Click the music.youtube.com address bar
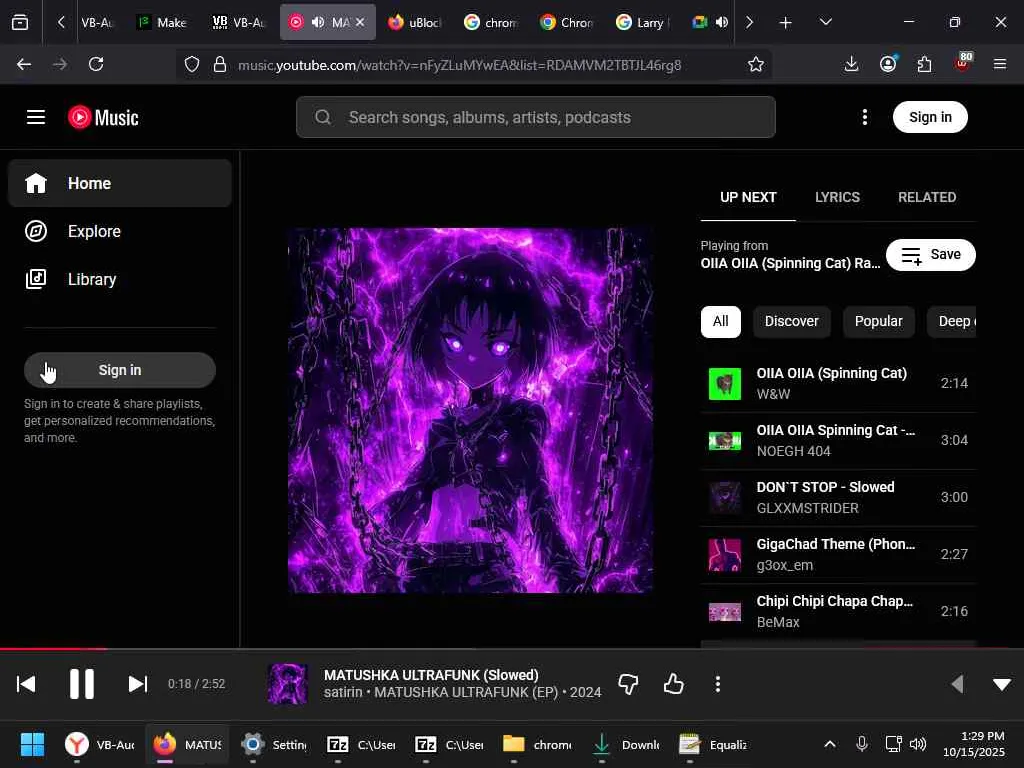This screenshot has width=1024, height=768. click(460, 65)
